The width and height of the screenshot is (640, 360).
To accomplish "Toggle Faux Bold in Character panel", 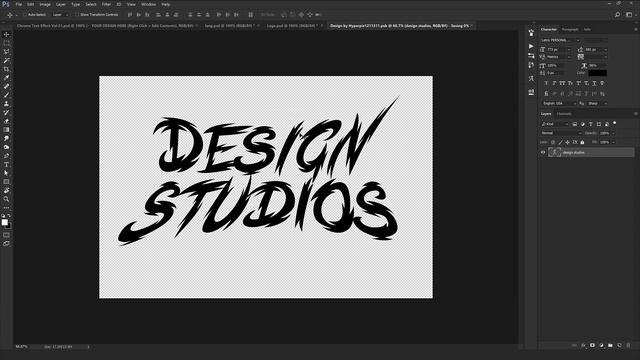I will pos(546,83).
